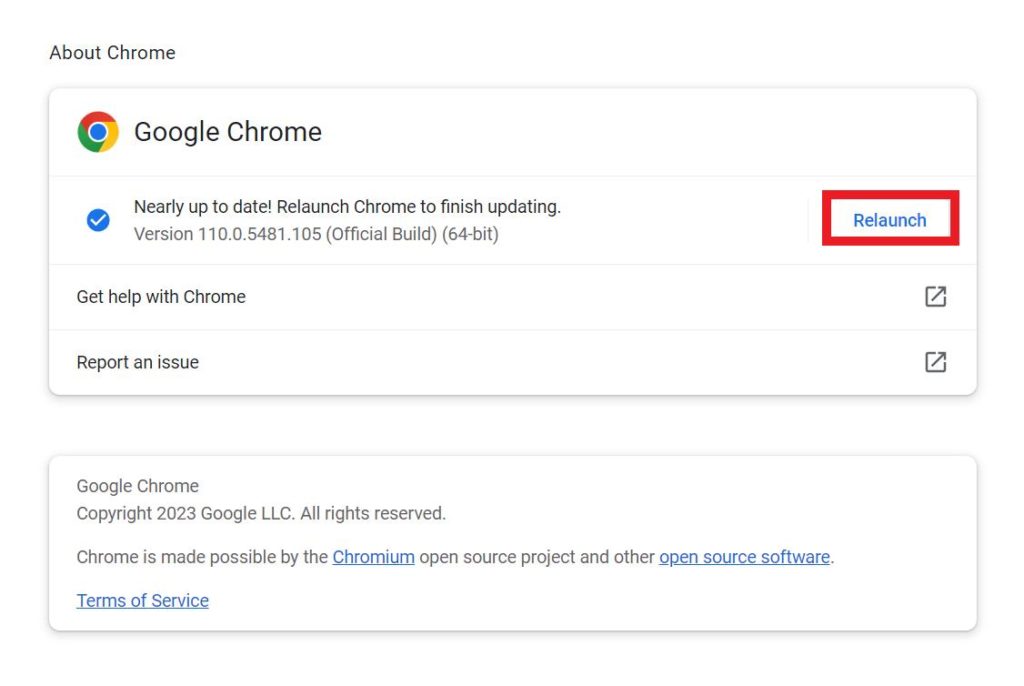The height and width of the screenshot is (686, 1024).
Task: Click the (64-bit) label in version line
Action: point(470,234)
